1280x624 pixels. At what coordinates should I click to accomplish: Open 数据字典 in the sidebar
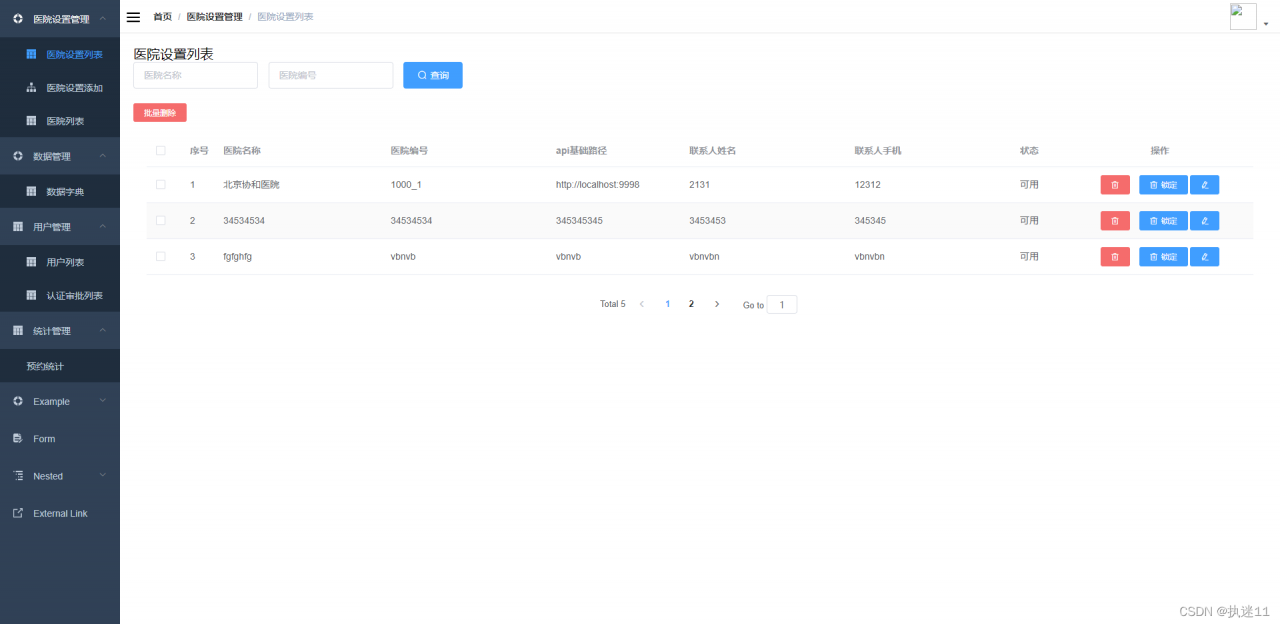[60, 191]
